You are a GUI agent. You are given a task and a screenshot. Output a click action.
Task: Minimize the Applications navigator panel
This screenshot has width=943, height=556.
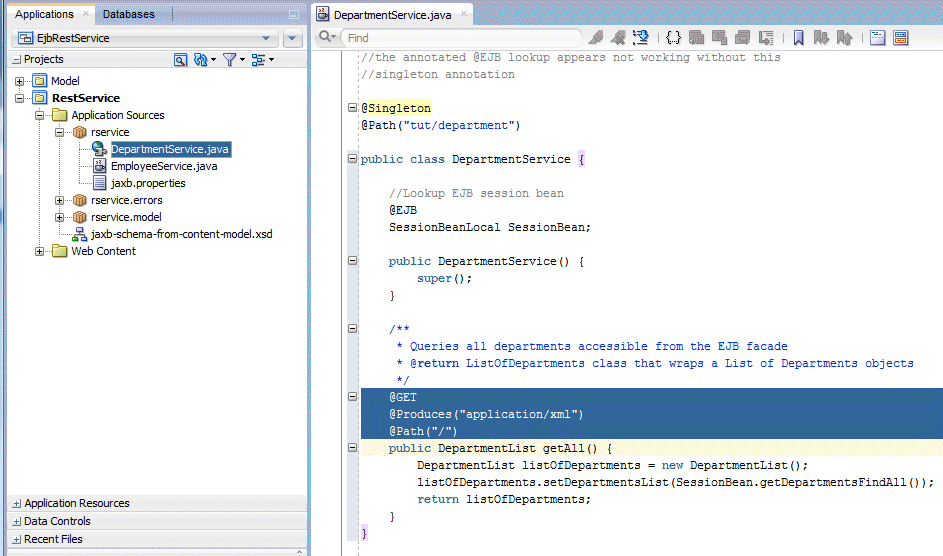[293, 14]
